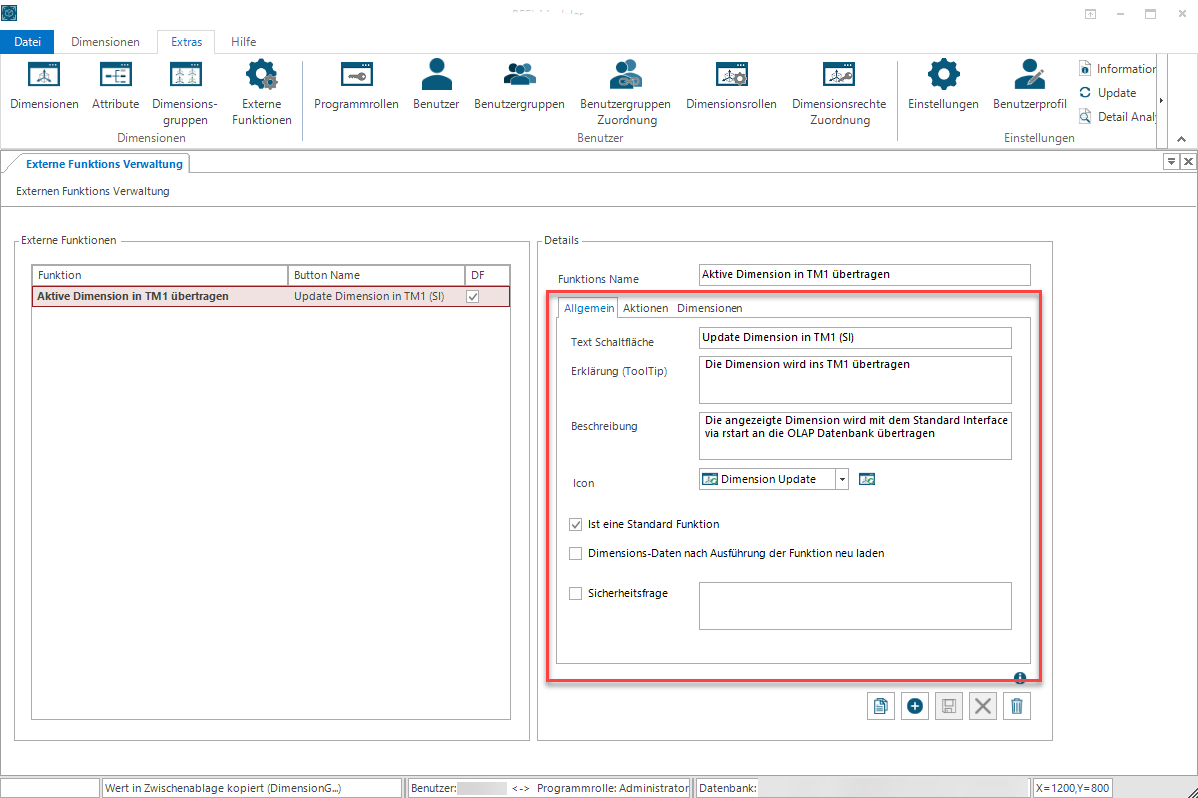Open the Hilfe ribbon tab
Screen dimensions: 1198x798
click(x=244, y=42)
